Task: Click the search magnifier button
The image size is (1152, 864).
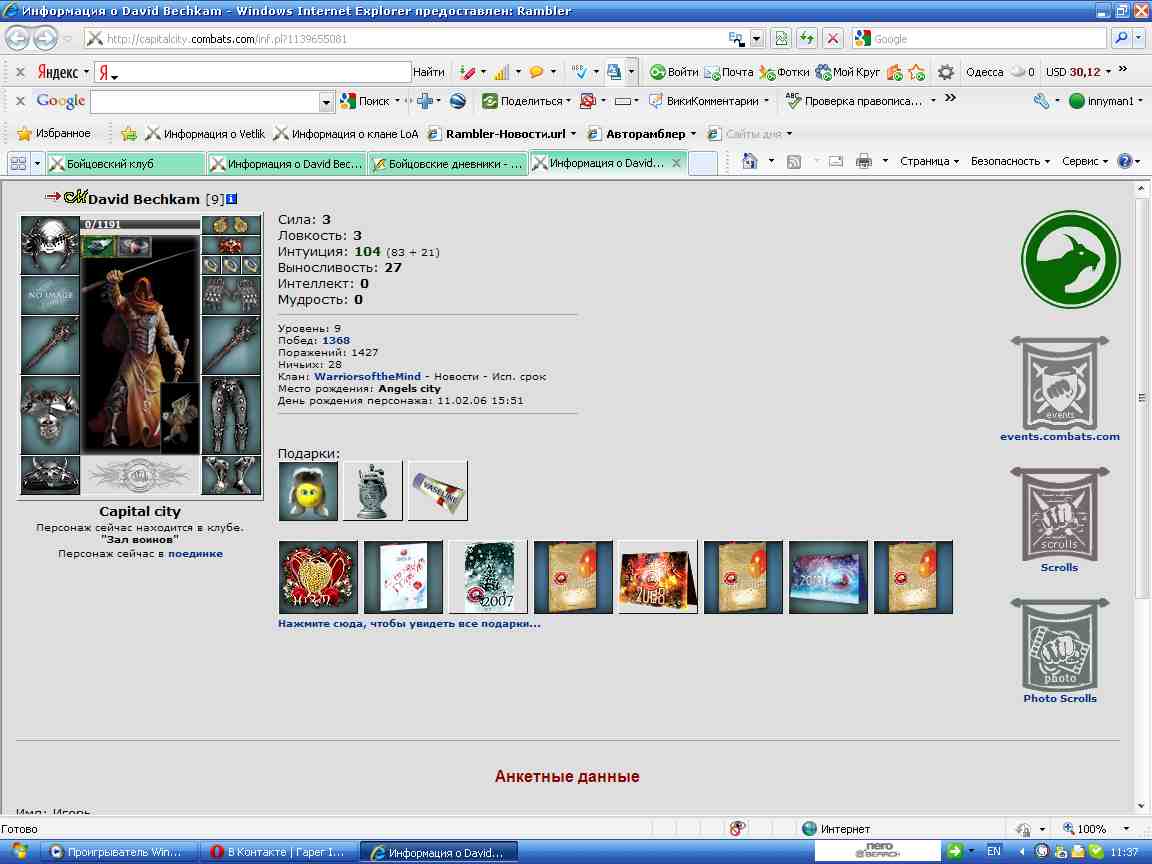Action: coord(1121,38)
